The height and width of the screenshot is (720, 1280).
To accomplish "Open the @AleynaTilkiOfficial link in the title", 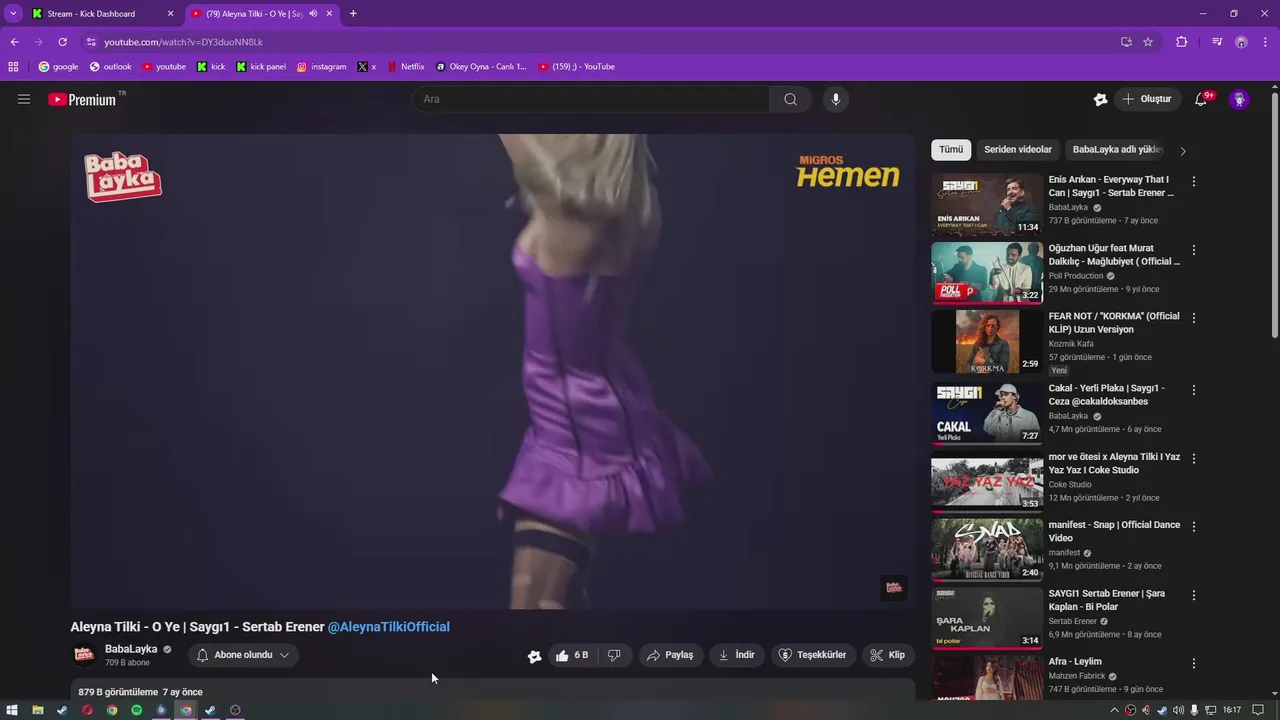I will point(389,627).
